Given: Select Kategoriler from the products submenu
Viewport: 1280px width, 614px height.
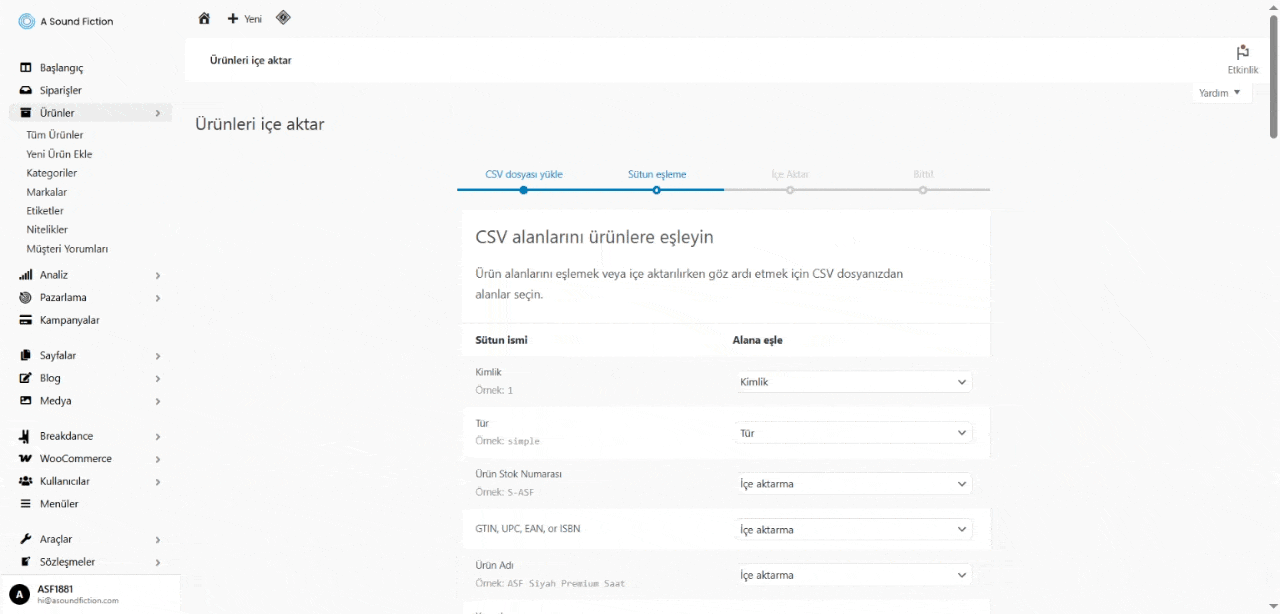Looking at the screenshot, I should 52,173.
